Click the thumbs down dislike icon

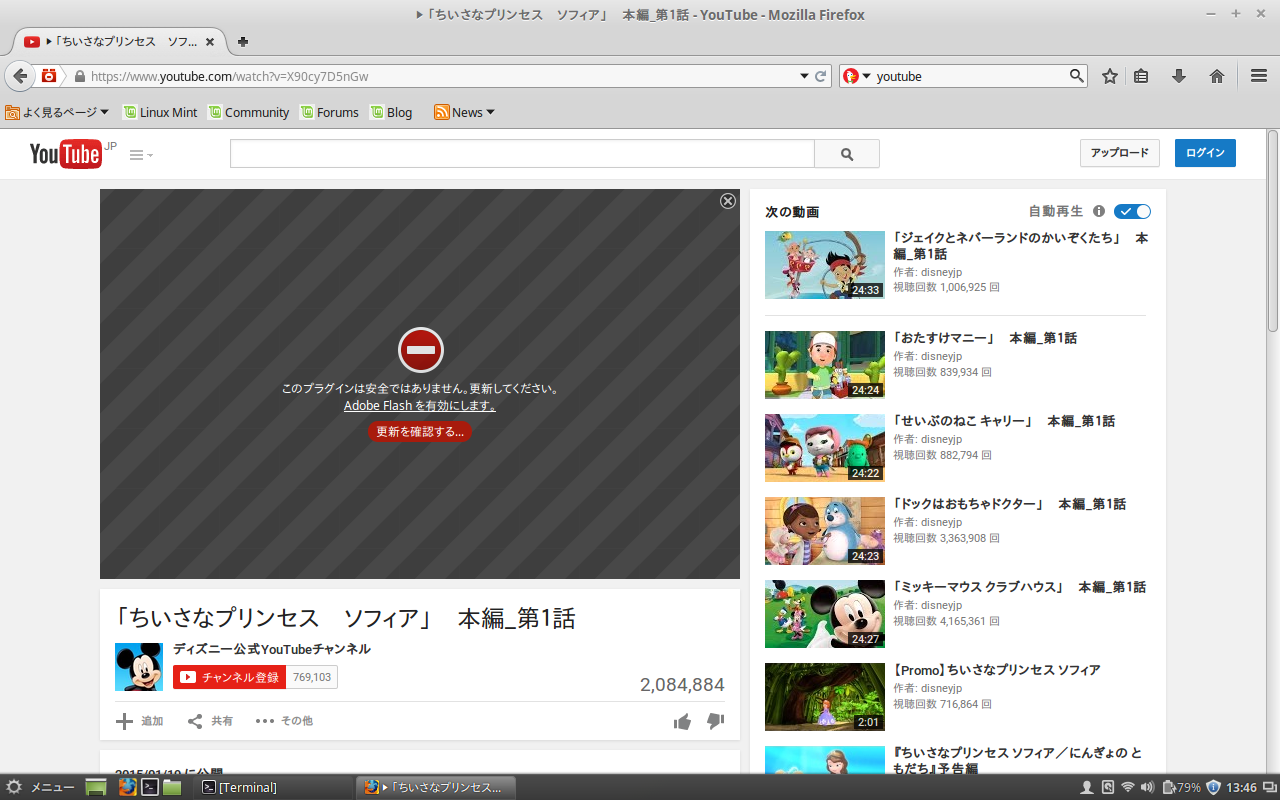pos(716,721)
